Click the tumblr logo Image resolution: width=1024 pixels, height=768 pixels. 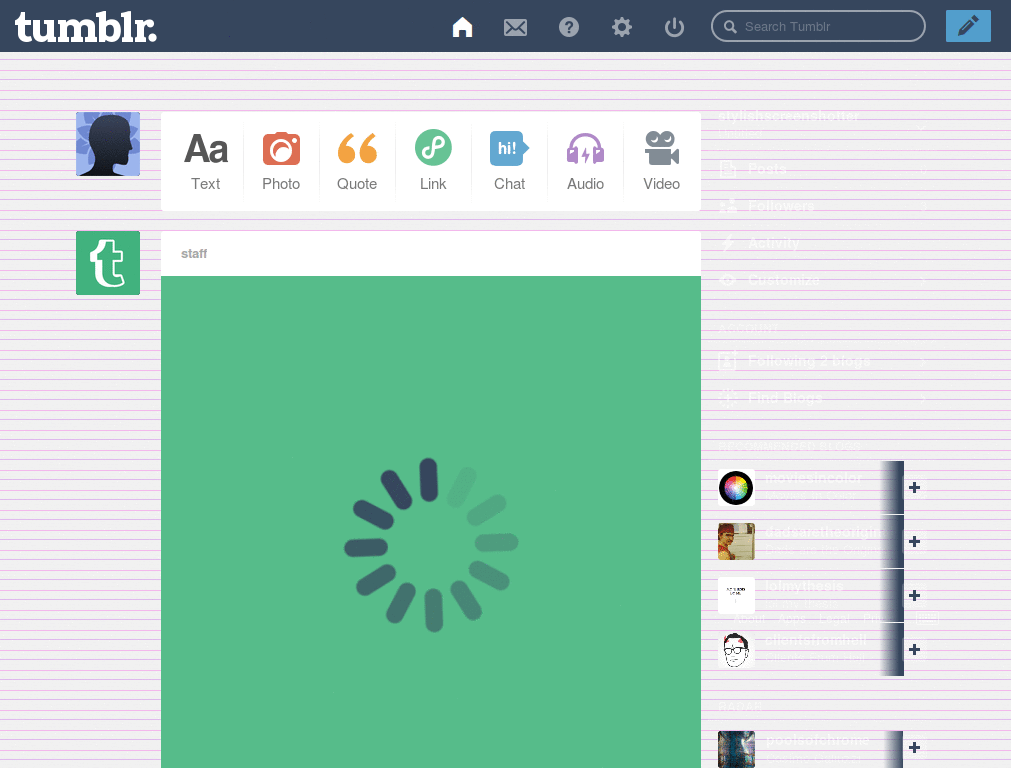point(86,27)
